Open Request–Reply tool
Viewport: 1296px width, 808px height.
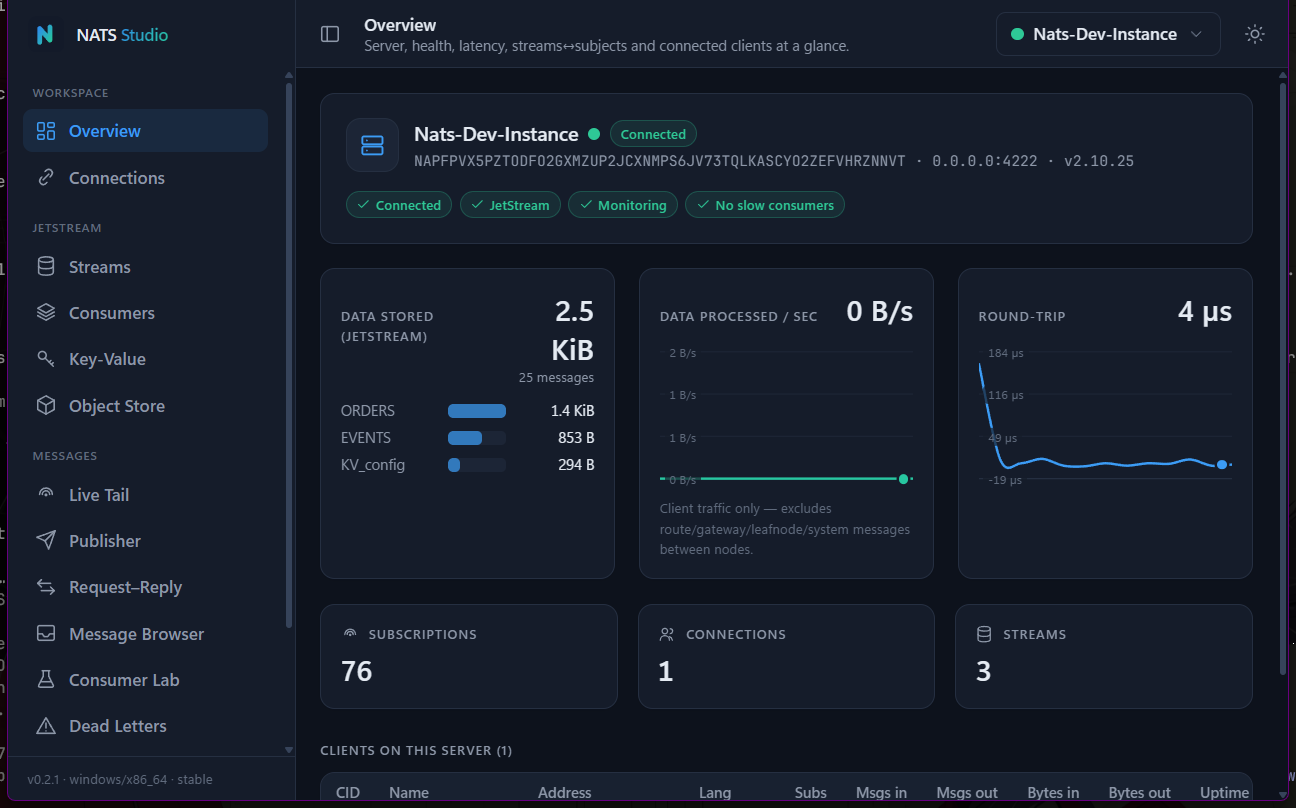click(145, 587)
